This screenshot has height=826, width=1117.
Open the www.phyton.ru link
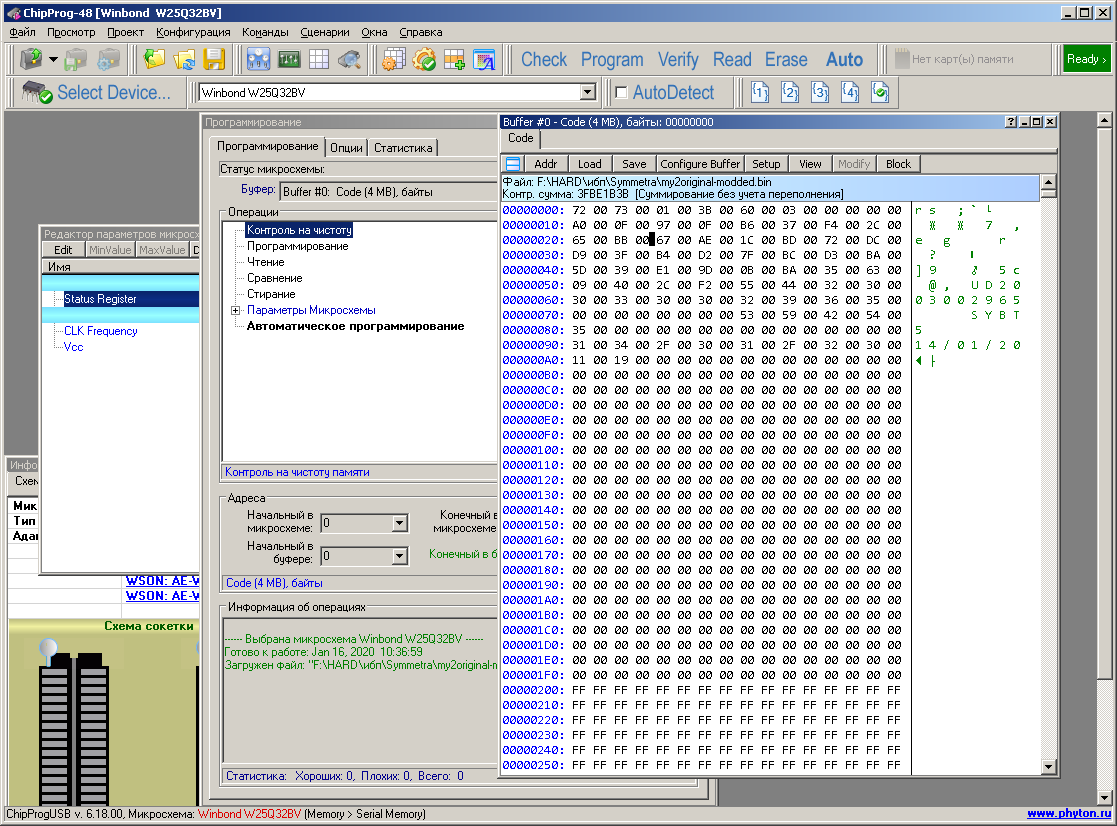point(1067,814)
